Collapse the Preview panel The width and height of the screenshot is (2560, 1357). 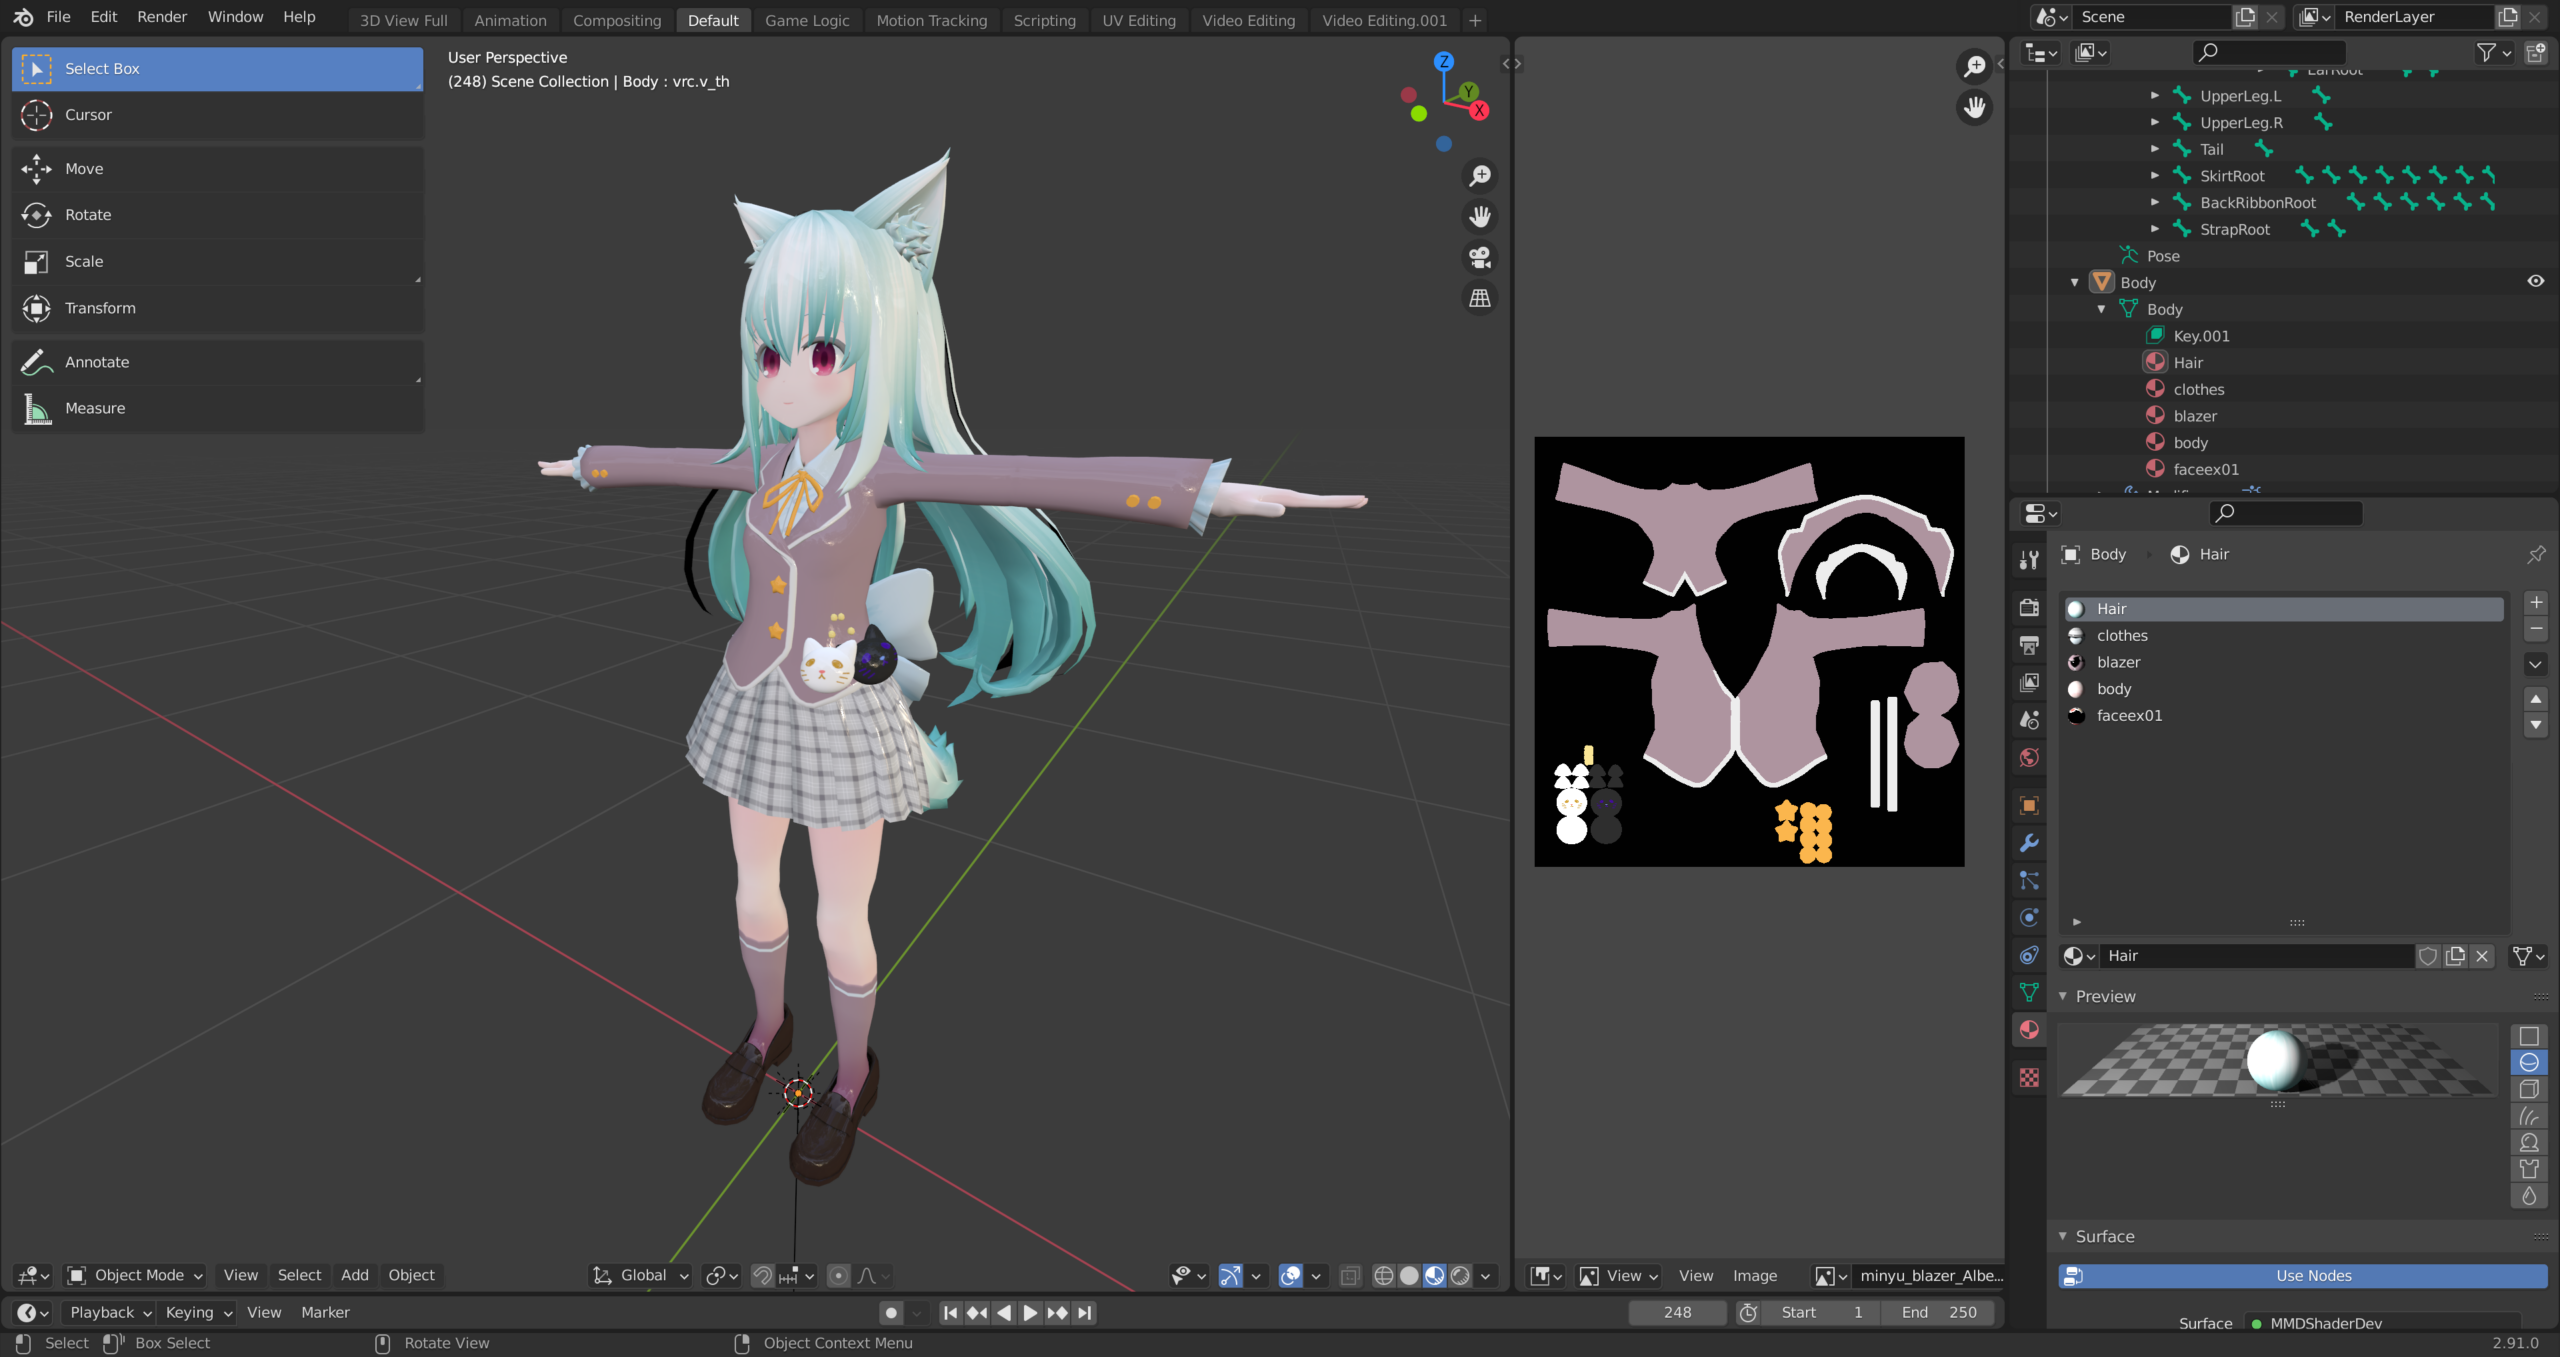(2062, 996)
